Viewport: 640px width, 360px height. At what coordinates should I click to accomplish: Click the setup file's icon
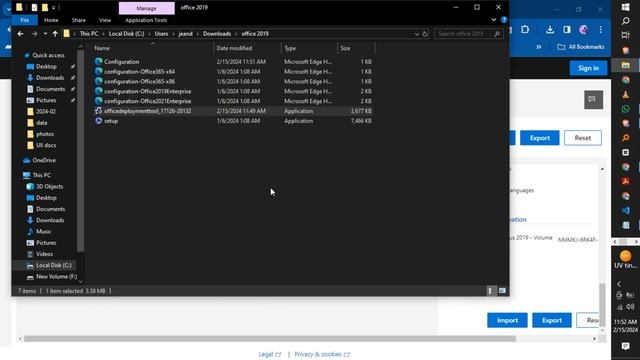tap(98, 121)
